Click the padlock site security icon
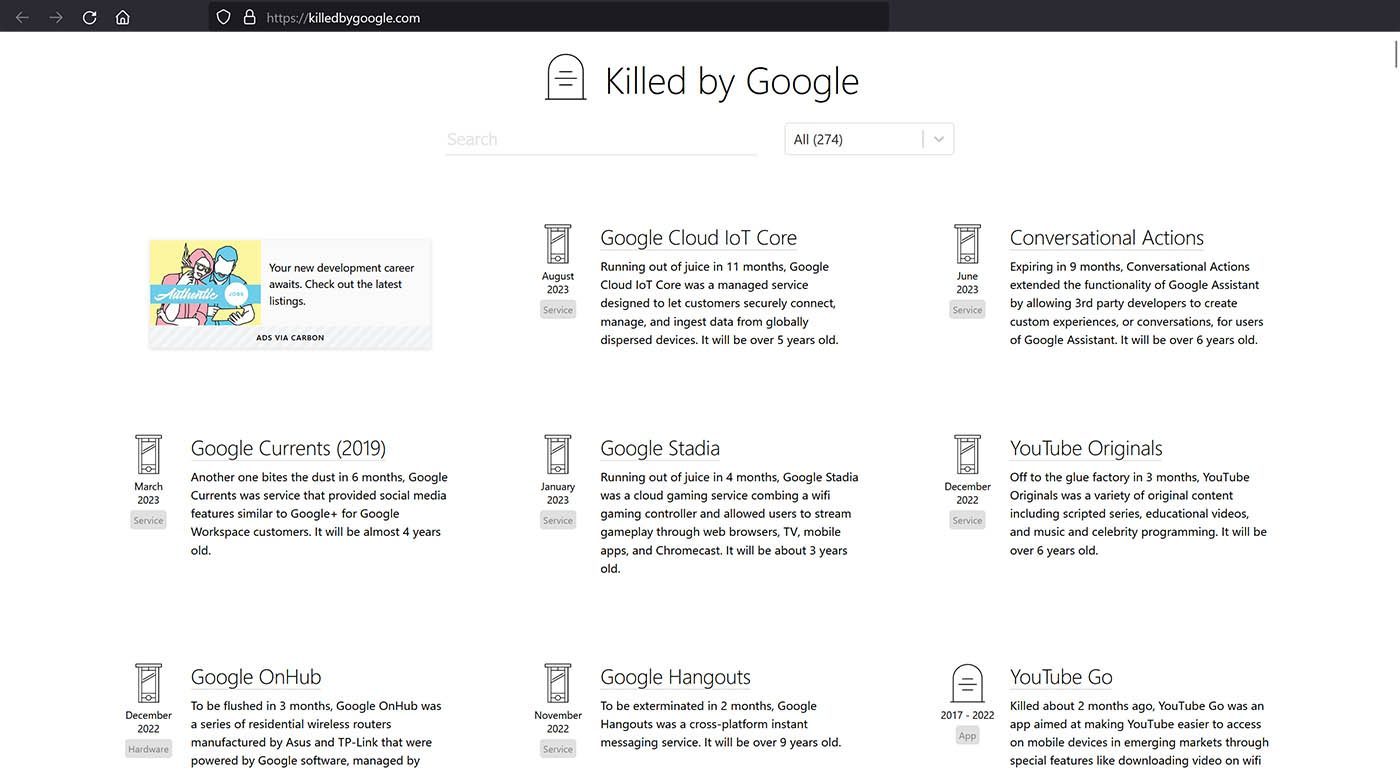This screenshot has width=1400, height=773. click(x=250, y=17)
